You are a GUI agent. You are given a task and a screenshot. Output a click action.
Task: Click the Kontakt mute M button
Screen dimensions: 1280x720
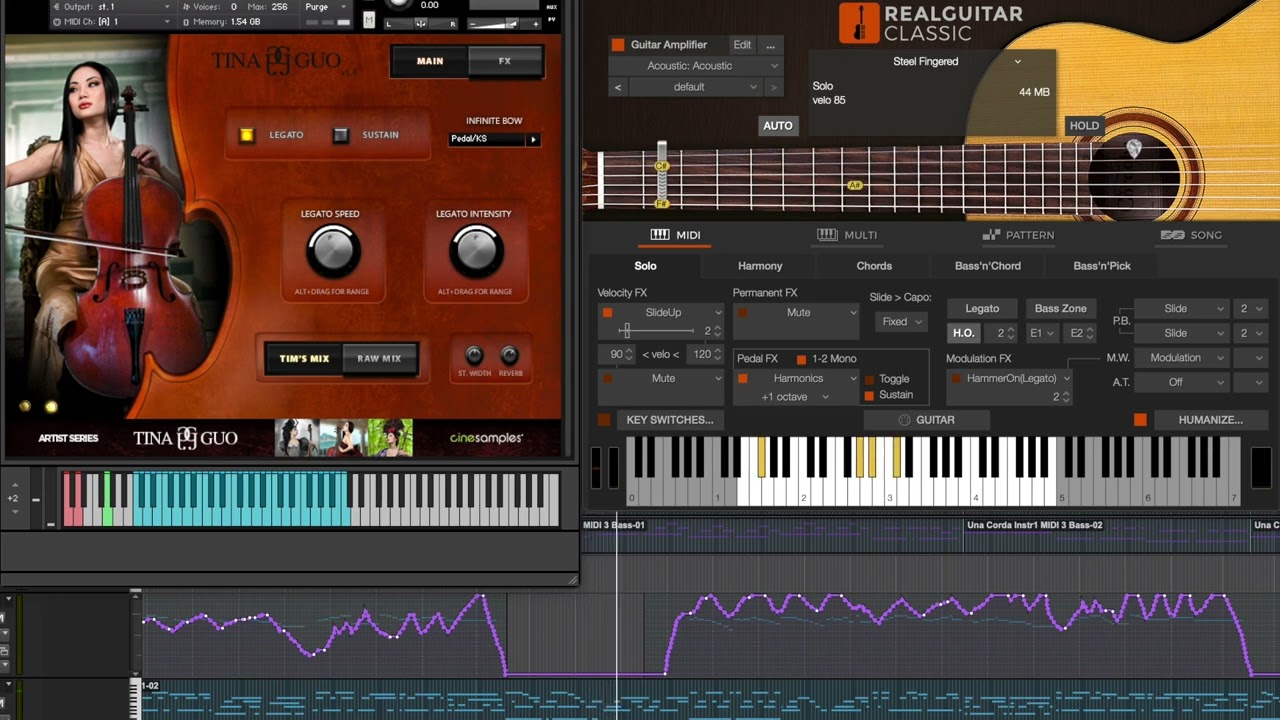(369, 19)
